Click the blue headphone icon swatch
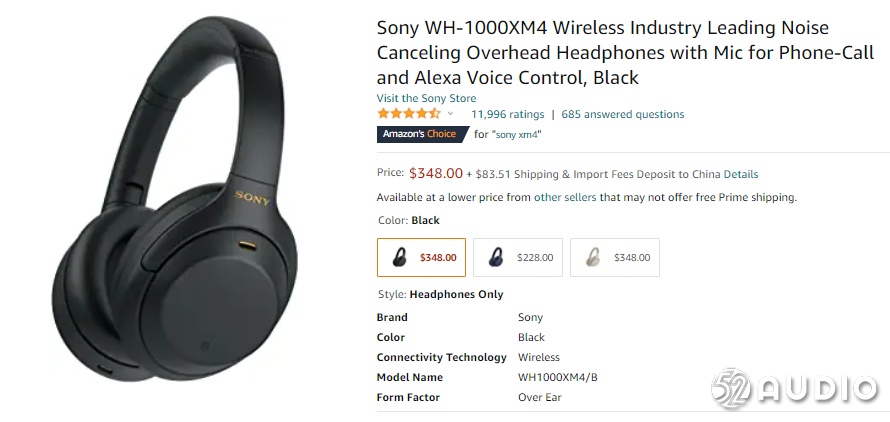The height and width of the screenshot is (422, 890). click(x=495, y=257)
